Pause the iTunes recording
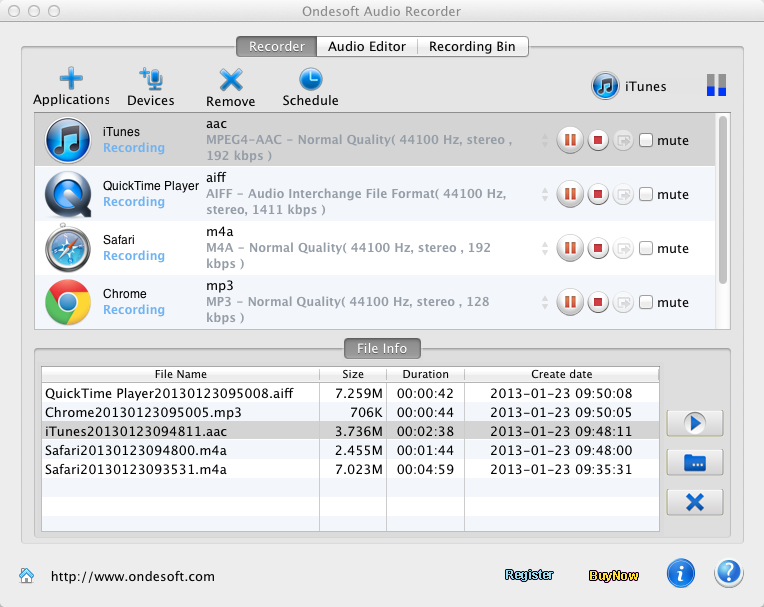Screen dimensions: 764x607 point(570,140)
